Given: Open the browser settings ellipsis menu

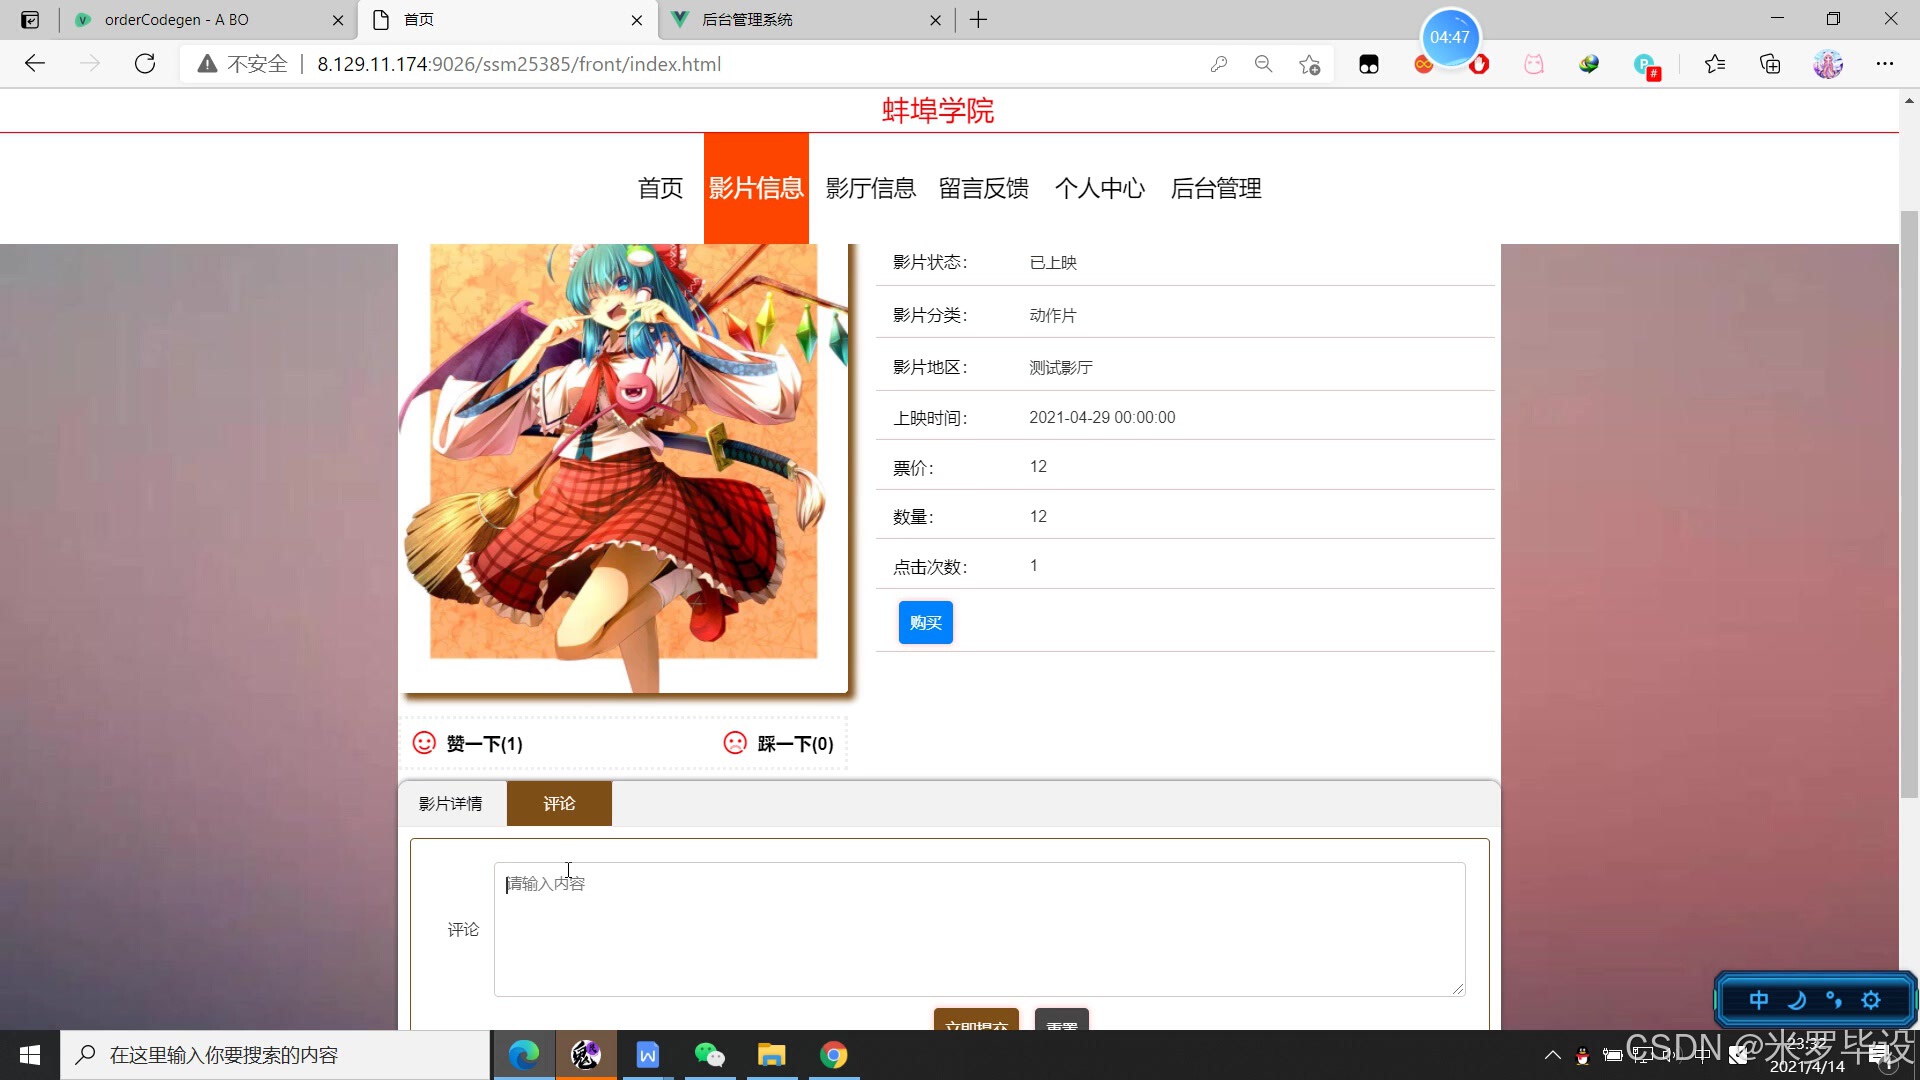Looking at the screenshot, I should point(1884,64).
